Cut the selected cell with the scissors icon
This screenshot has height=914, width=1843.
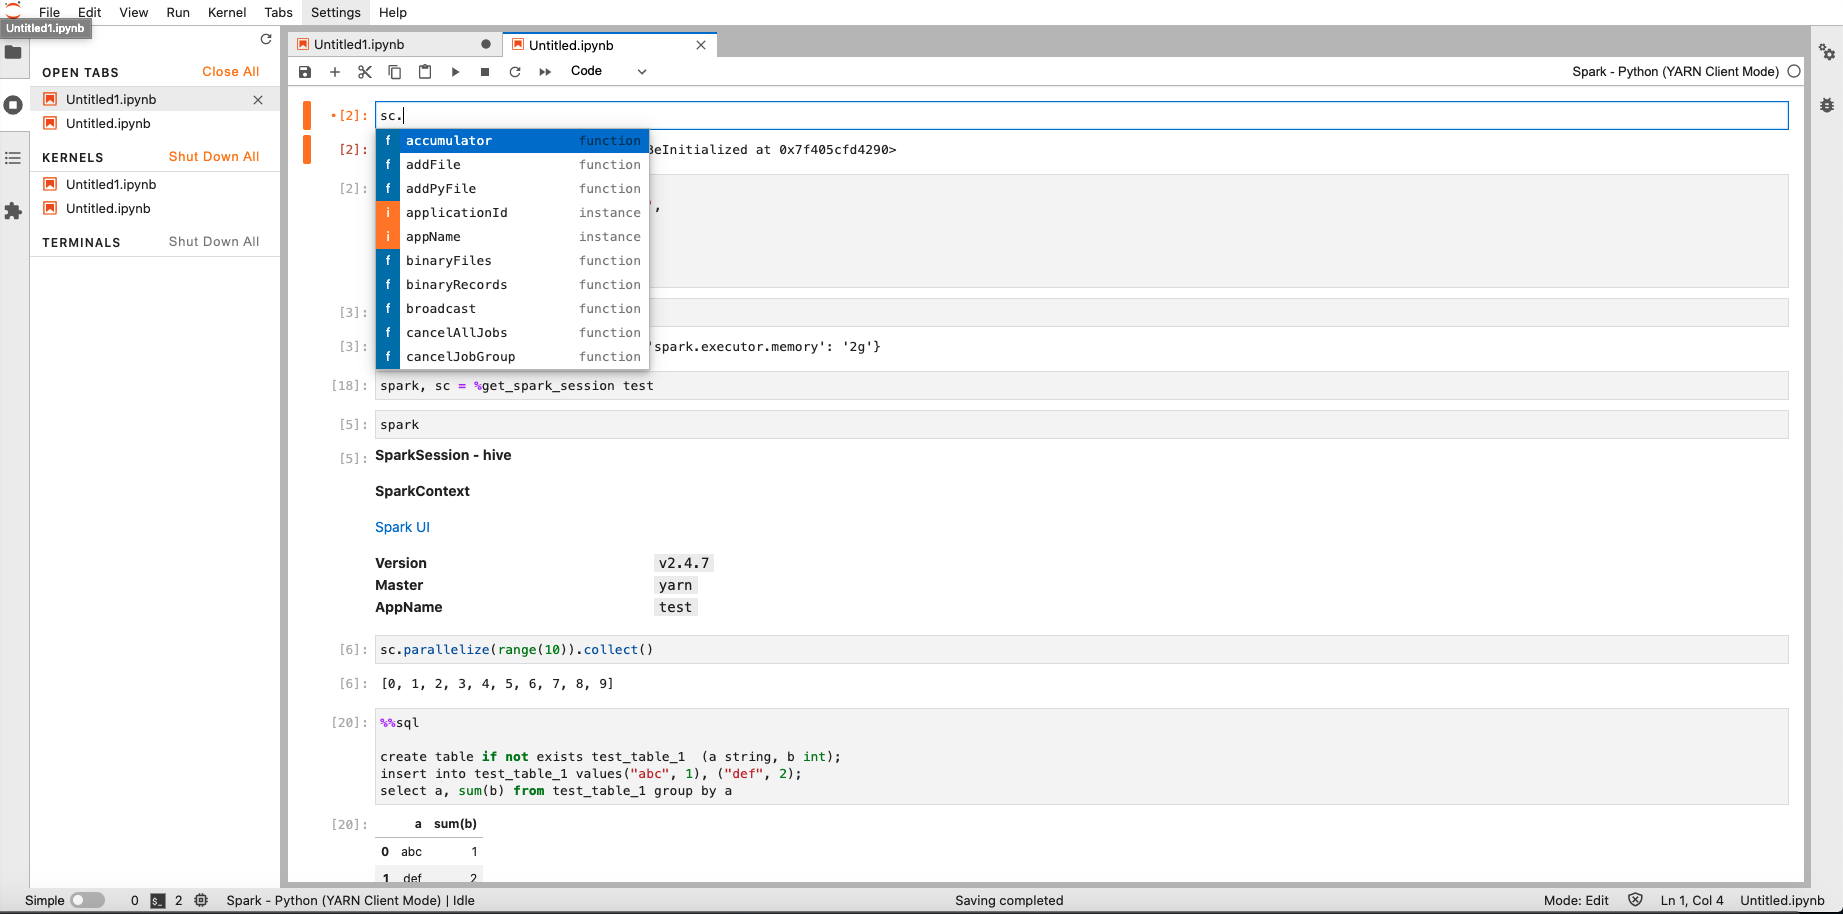click(365, 71)
